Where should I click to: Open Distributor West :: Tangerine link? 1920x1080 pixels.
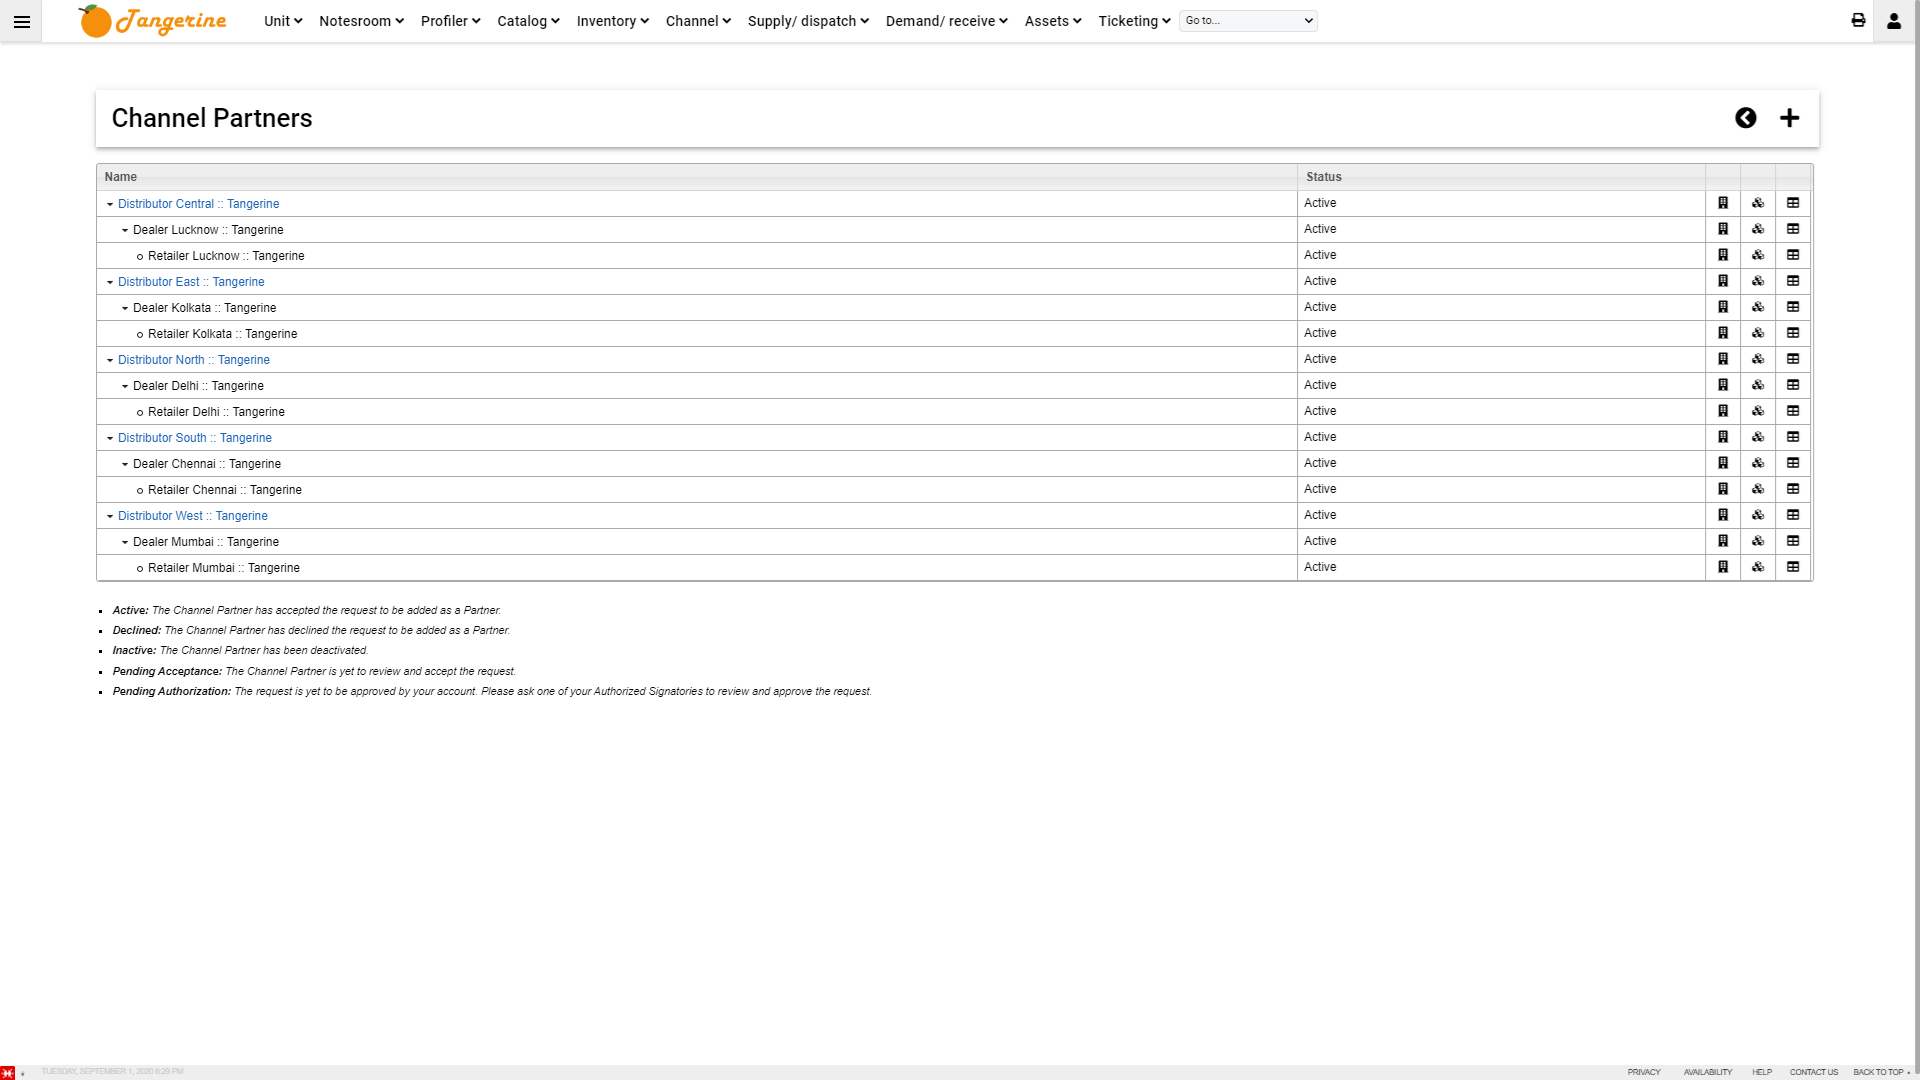pyautogui.click(x=193, y=516)
